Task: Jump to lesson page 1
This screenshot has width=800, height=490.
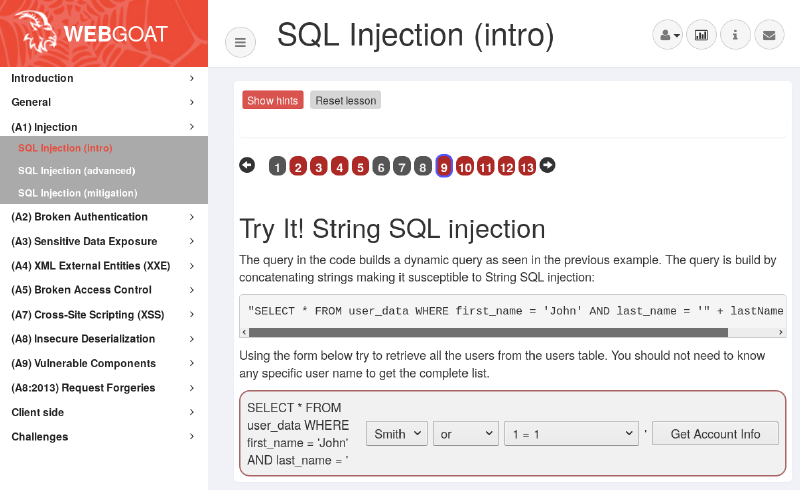Action: click(277, 167)
